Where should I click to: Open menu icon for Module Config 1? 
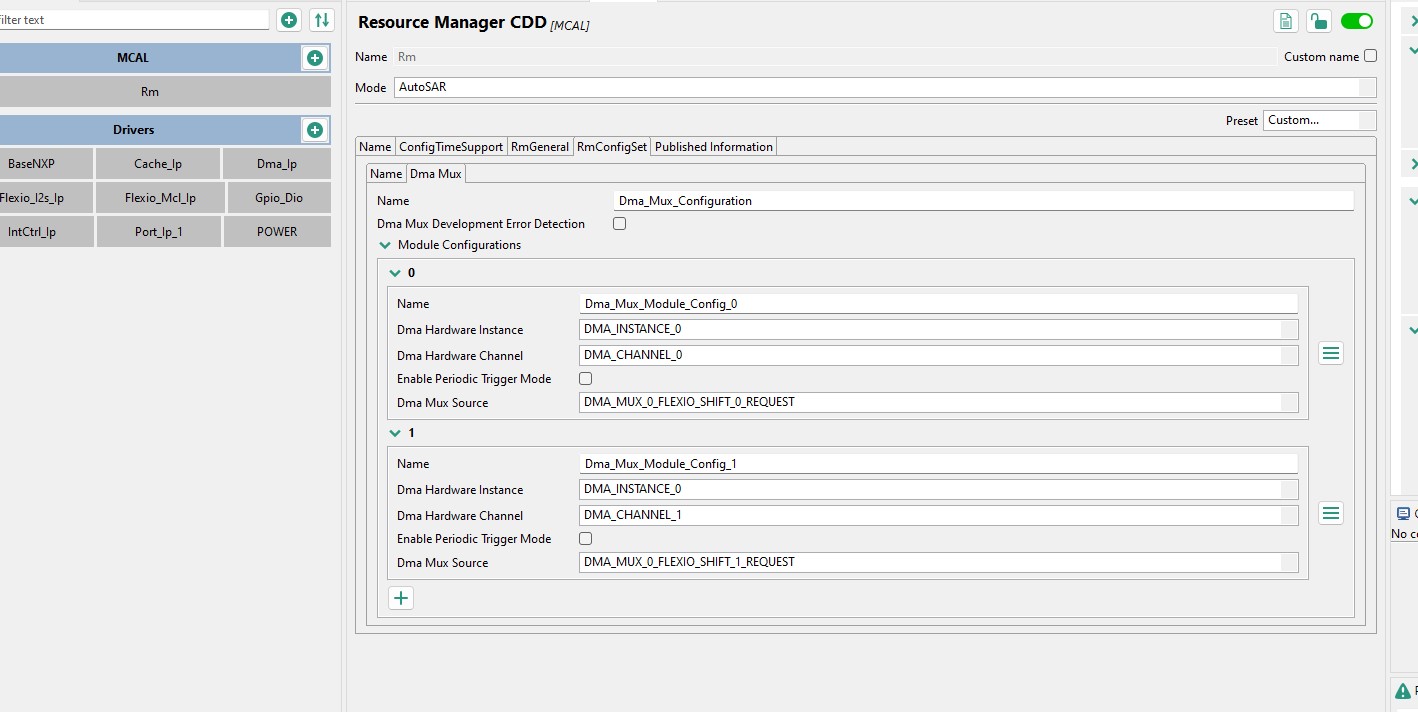(x=1331, y=513)
